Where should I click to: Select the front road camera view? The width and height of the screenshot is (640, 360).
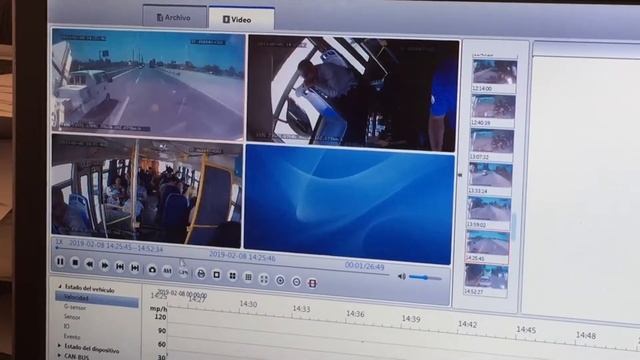pyautogui.click(x=149, y=84)
